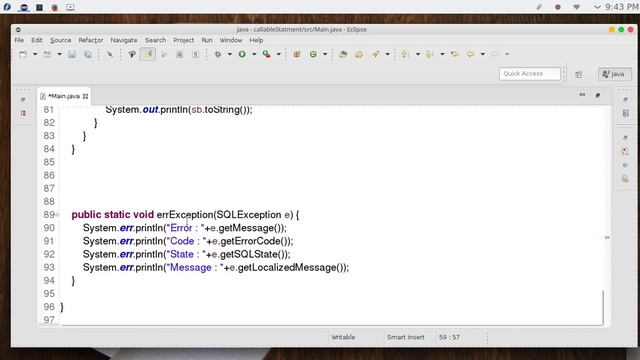Toggle Show Whitespace Characters toolbar icon
640x360 pixels.
coord(196,54)
